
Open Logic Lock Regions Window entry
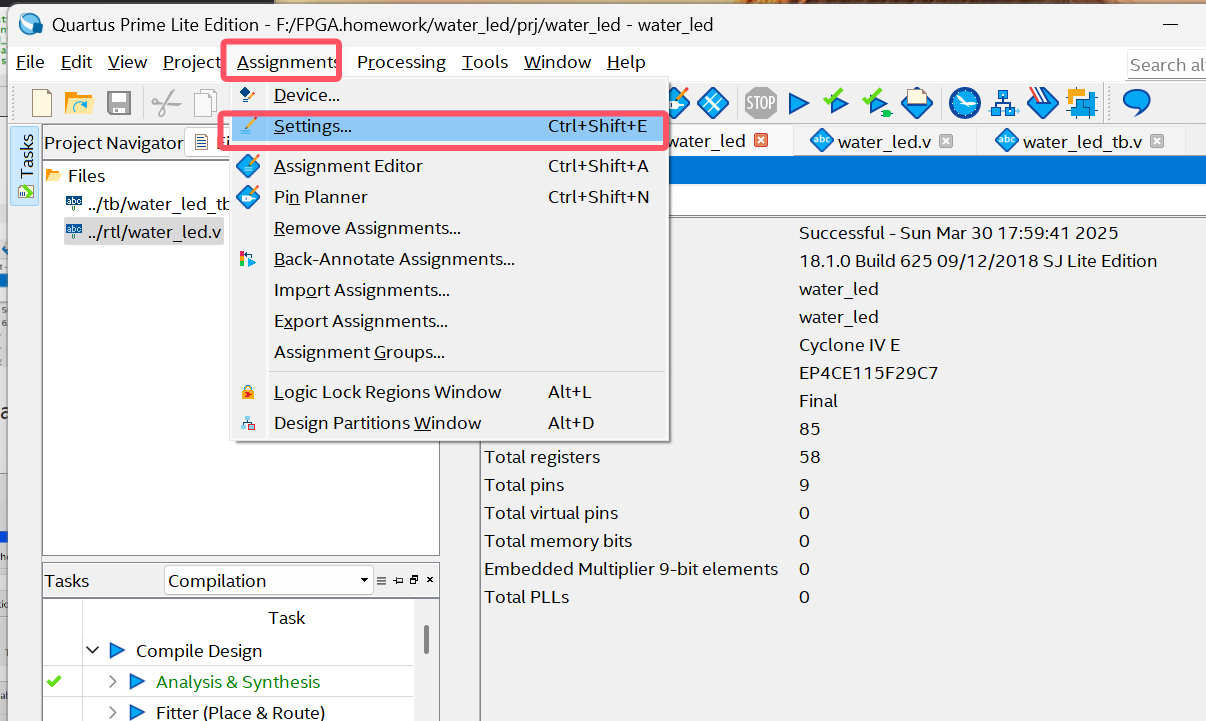point(450,392)
